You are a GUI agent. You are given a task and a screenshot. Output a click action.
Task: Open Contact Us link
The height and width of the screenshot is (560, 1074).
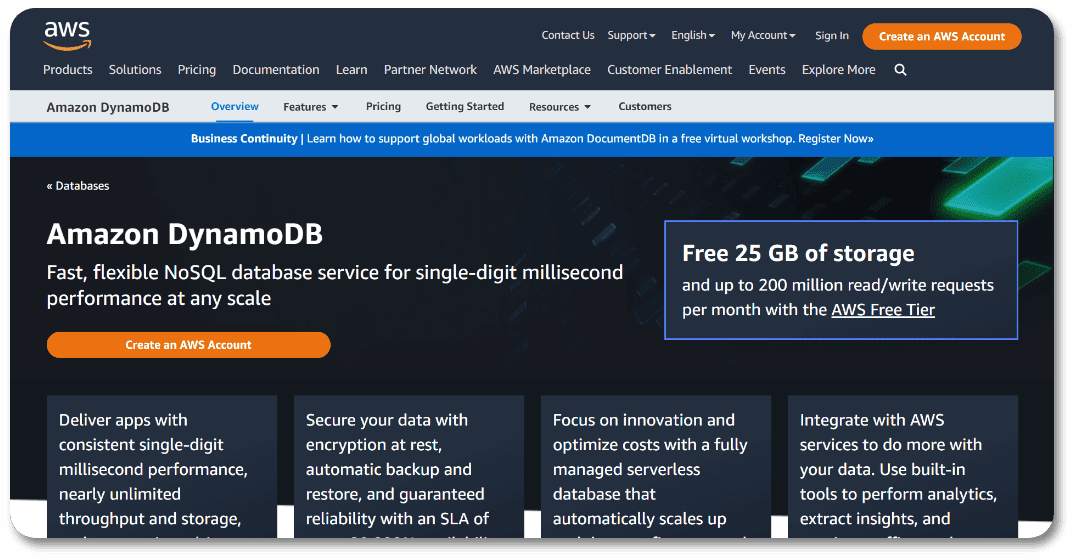tap(568, 36)
